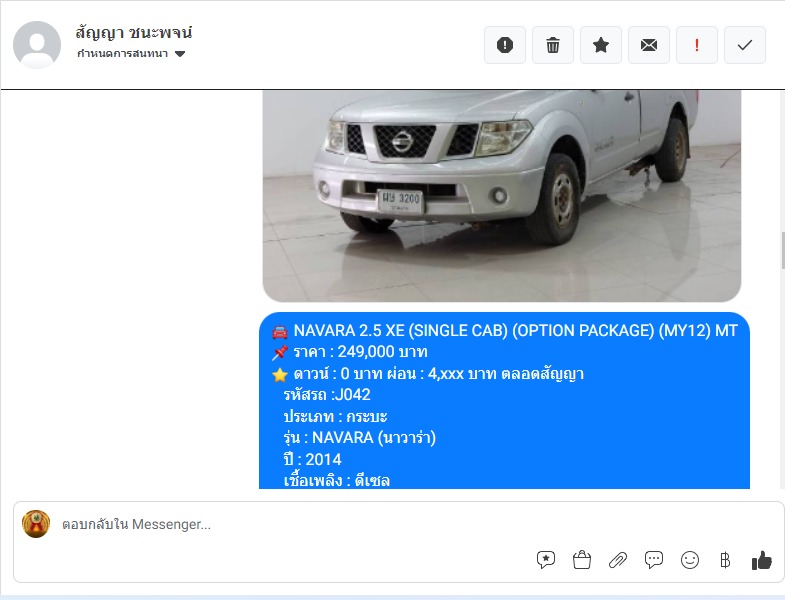Delete conversation using trash can icon
The width and height of the screenshot is (785, 600).
point(553,45)
